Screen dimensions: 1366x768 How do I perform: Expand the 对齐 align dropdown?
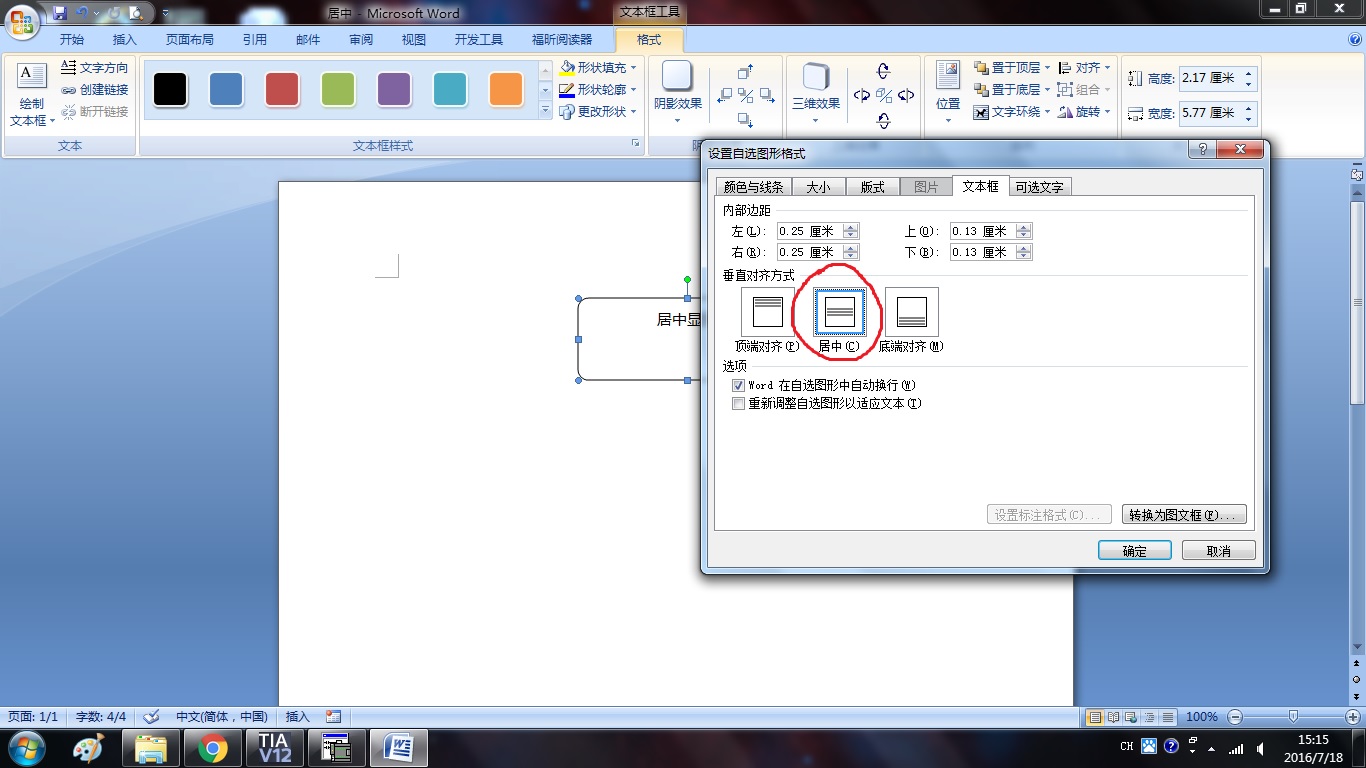click(1107, 68)
